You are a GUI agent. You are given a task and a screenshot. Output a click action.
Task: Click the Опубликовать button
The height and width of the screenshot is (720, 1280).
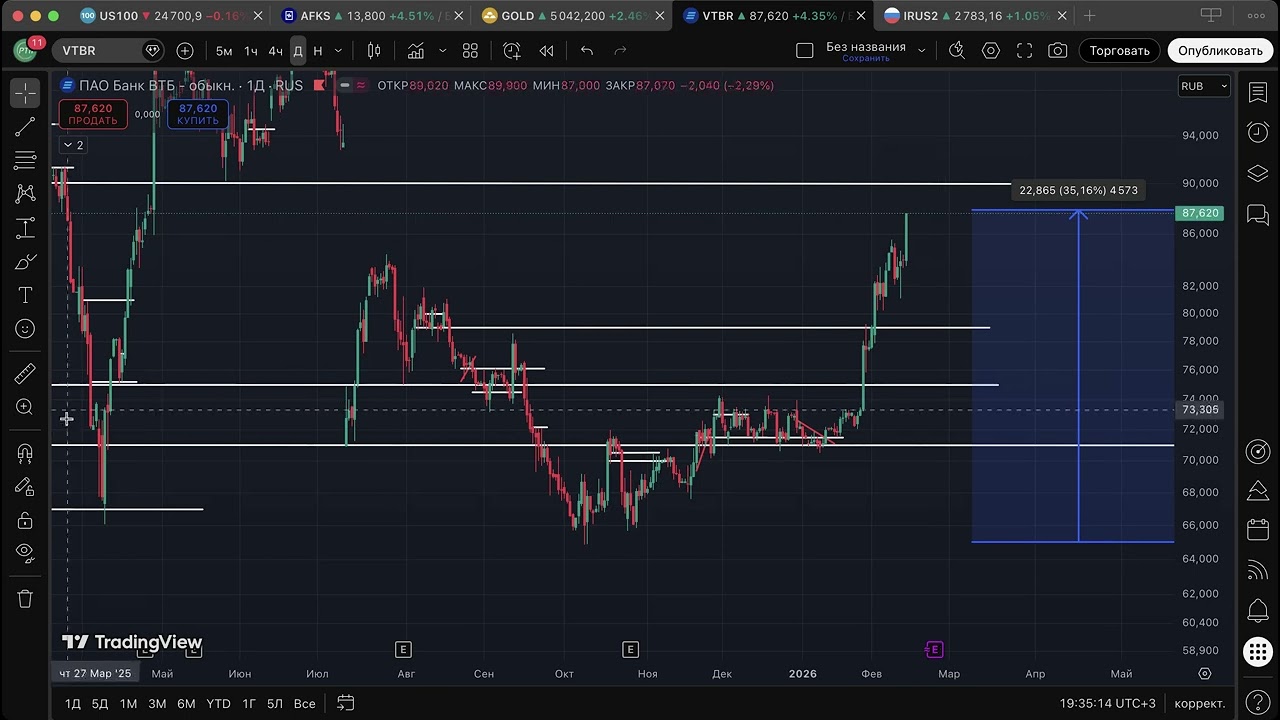[x=1220, y=51]
